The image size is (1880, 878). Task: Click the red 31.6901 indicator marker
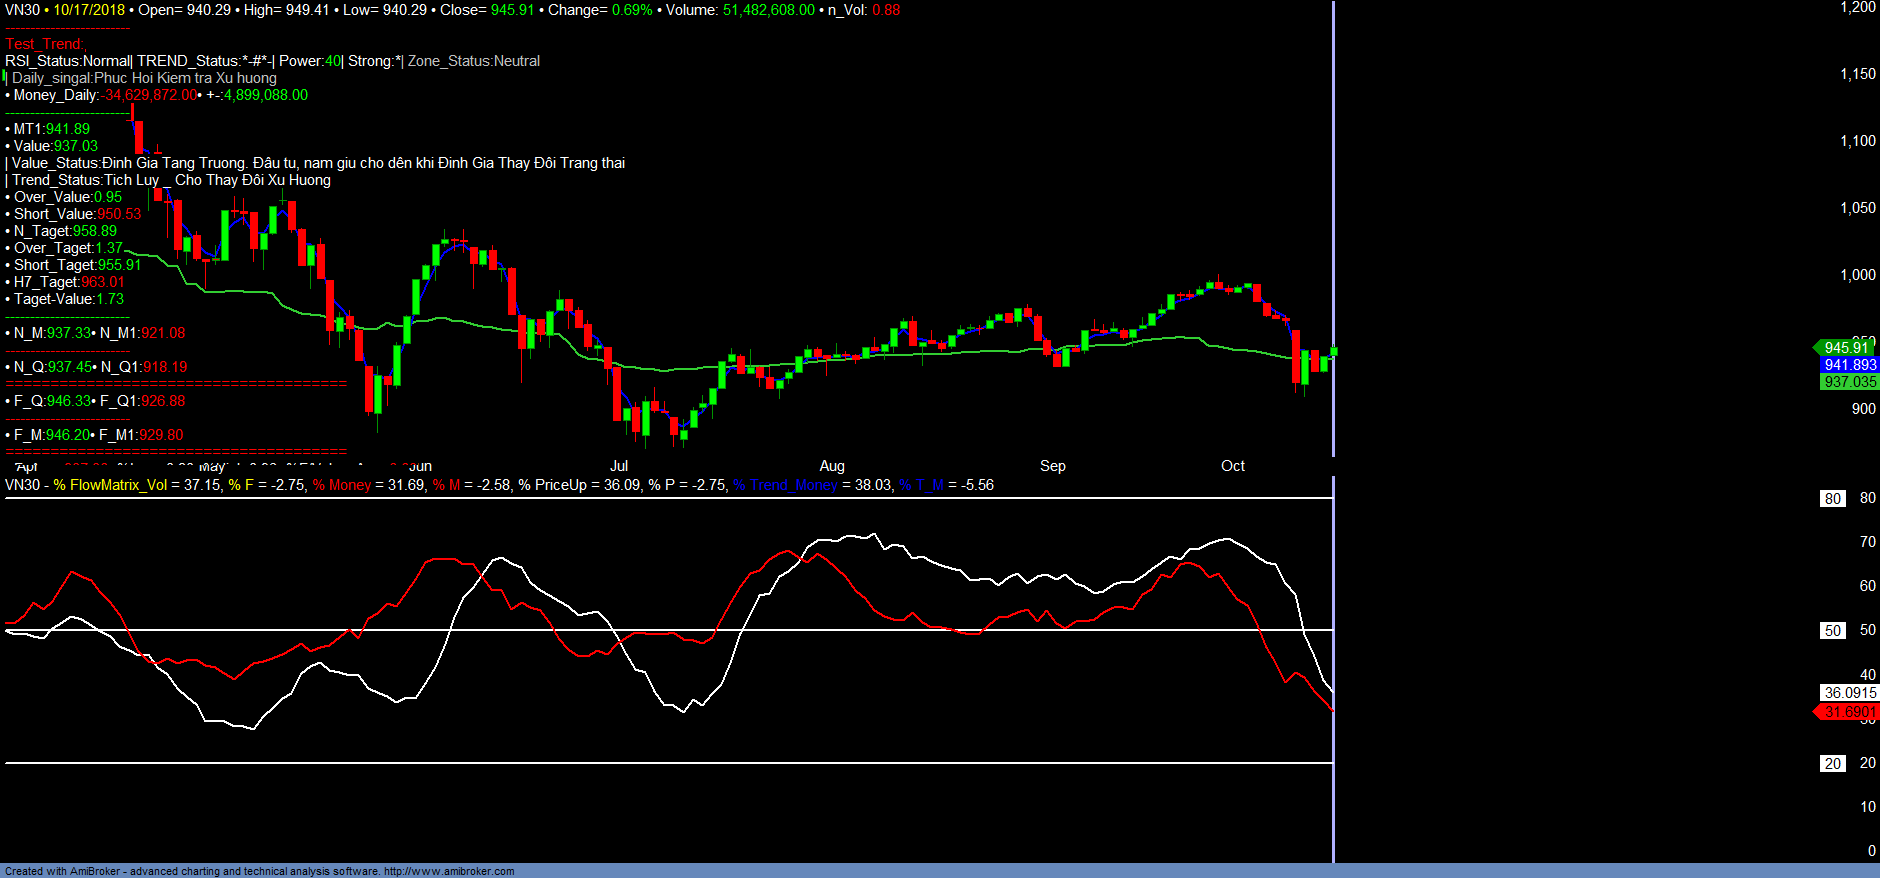tap(1848, 712)
